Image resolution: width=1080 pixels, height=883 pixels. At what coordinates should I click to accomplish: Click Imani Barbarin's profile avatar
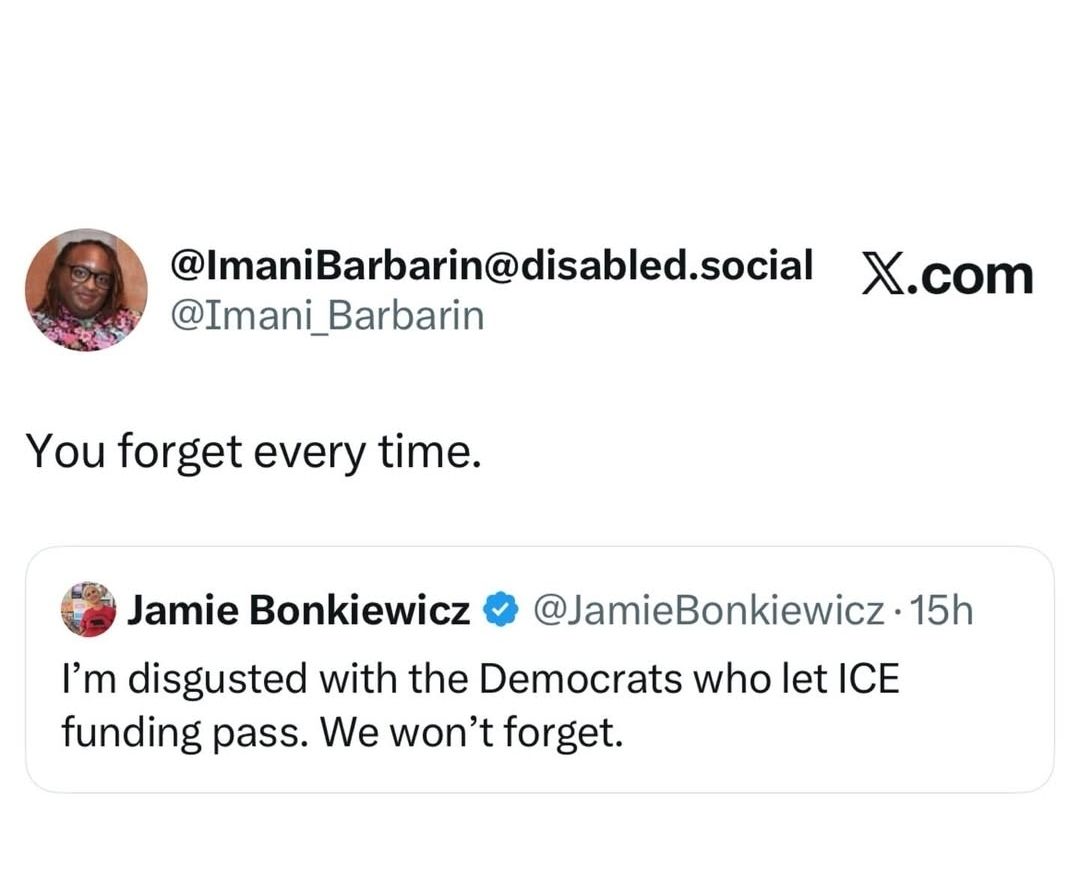[86, 290]
